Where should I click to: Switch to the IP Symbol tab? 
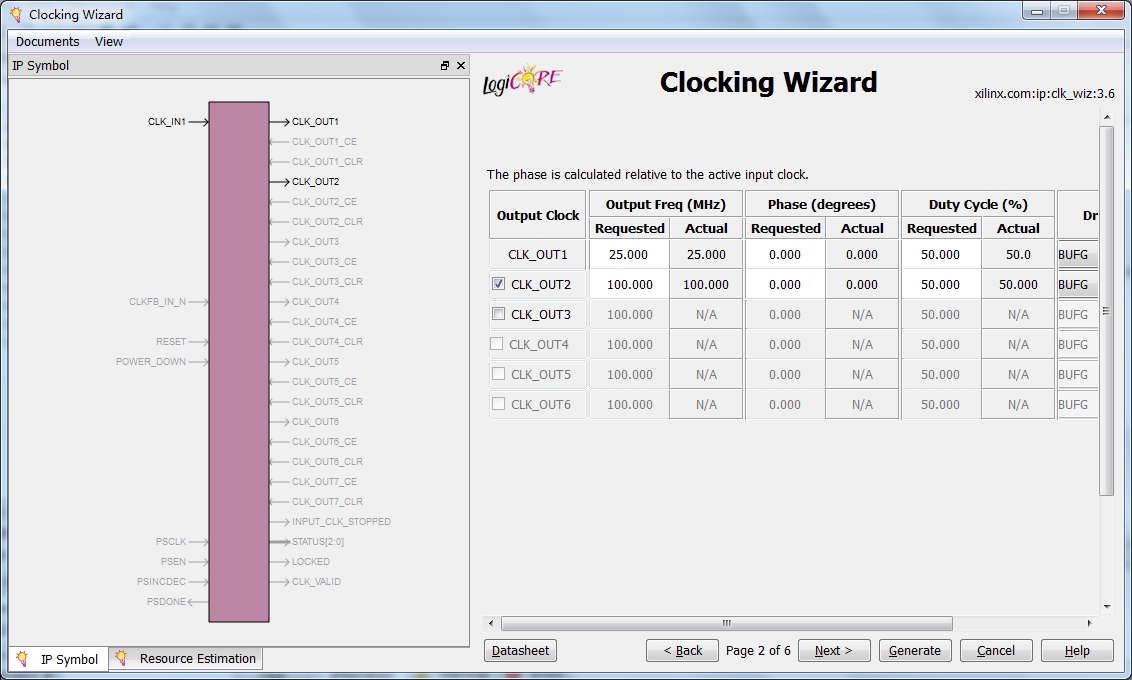[x=58, y=658]
